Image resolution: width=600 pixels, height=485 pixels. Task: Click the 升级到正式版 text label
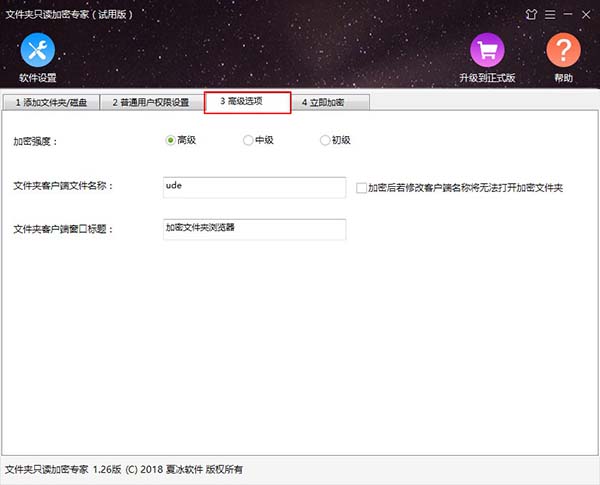point(487,78)
